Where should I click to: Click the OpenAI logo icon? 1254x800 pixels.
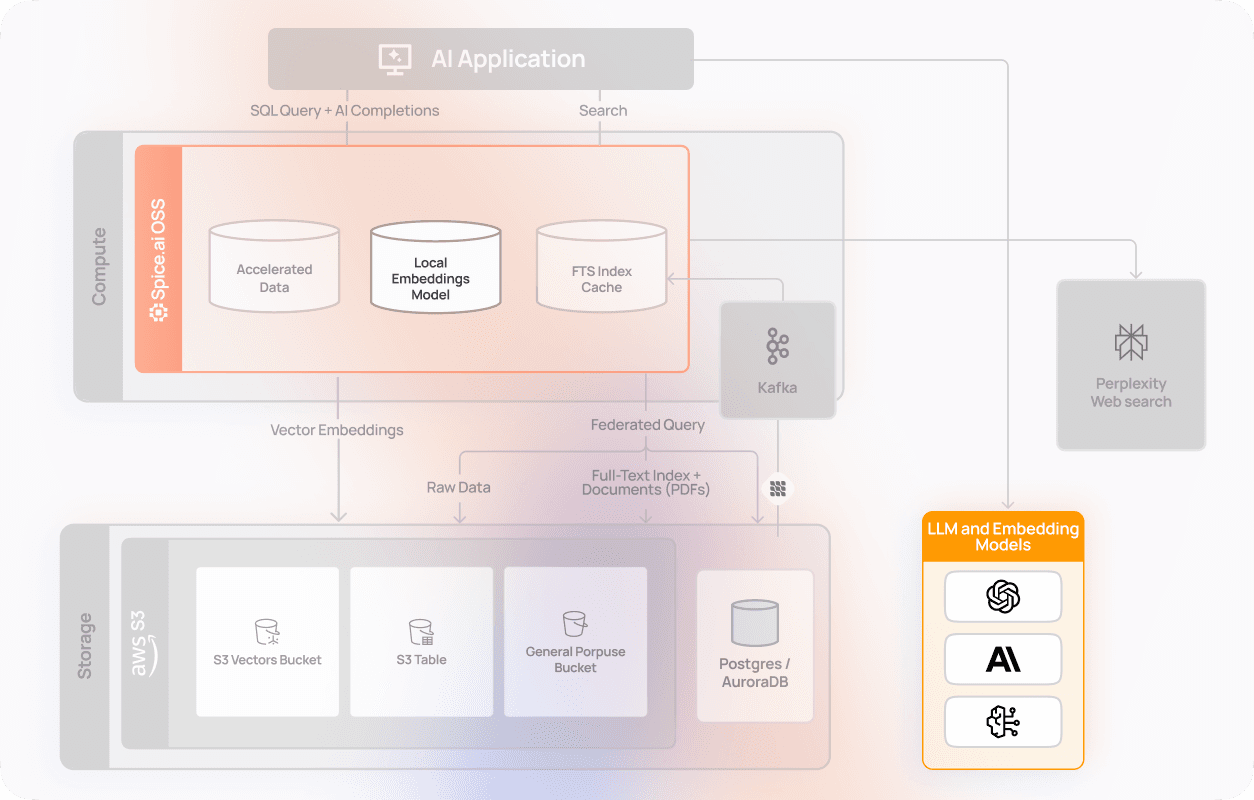click(x=1003, y=596)
